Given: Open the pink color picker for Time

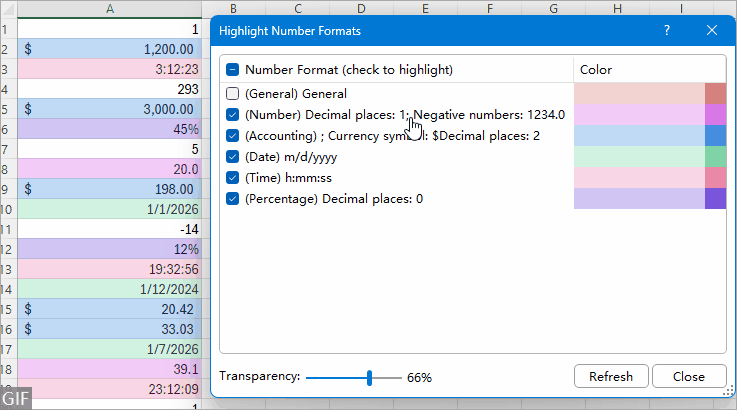Looking at the screenshot, I should click(715, 178).
